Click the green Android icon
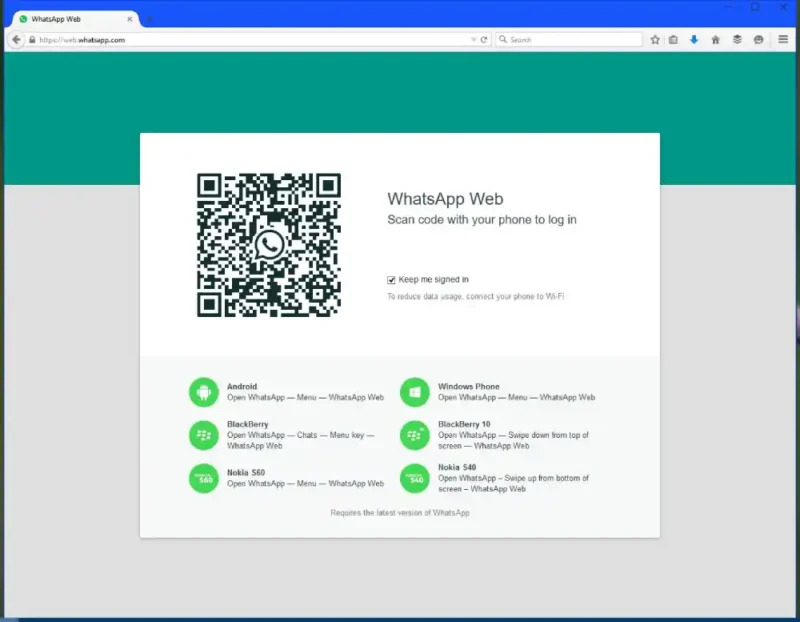This screenshot has width=800, height=622. (x=204, y=392)
